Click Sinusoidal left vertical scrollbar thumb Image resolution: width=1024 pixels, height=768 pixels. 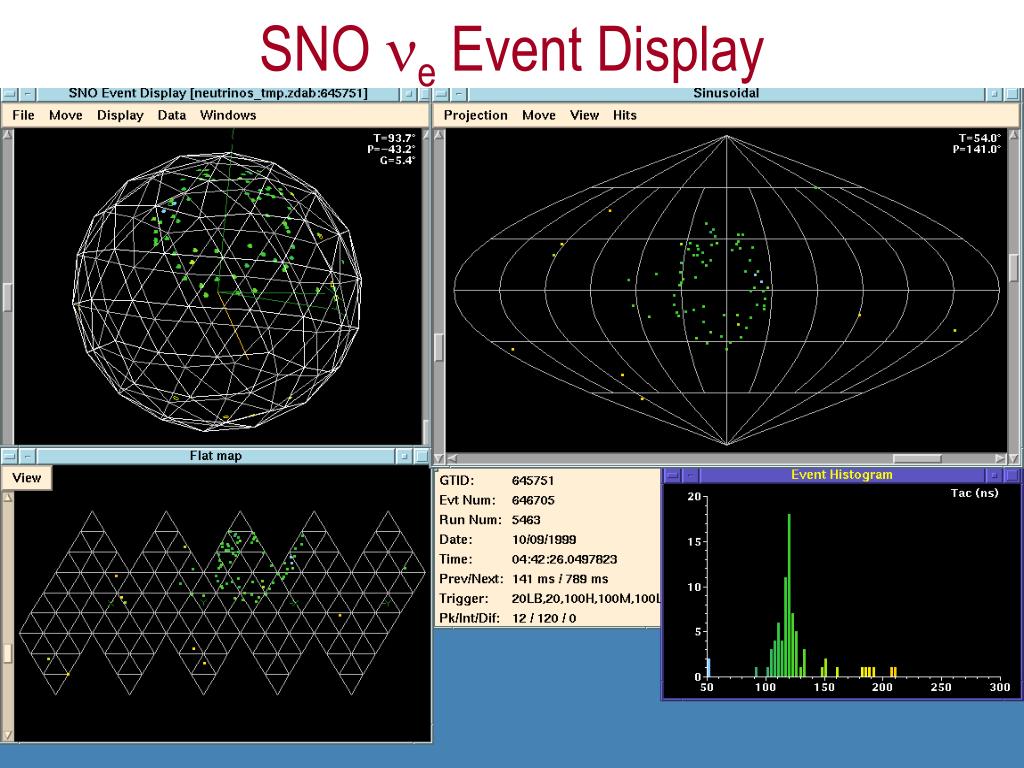[439, 347]
